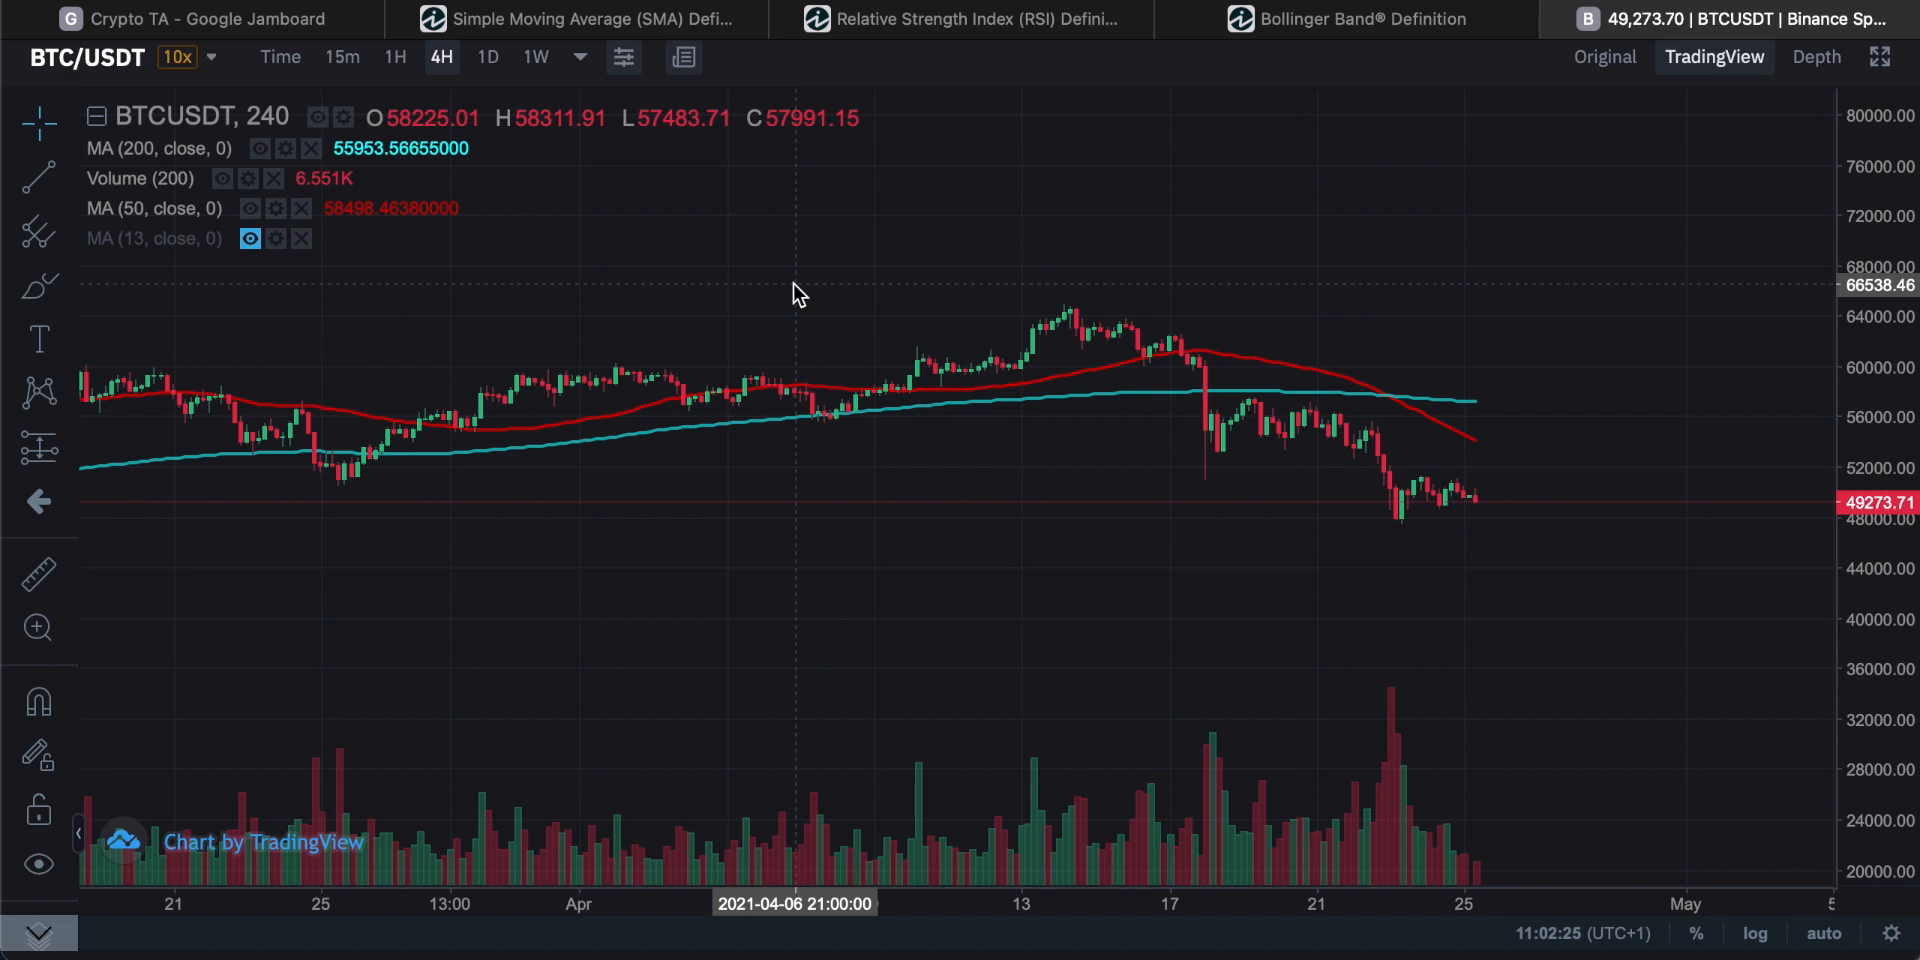1920x960 pixels.
Task: Switch to Original chart view
Action: (x=1605, y=57)
